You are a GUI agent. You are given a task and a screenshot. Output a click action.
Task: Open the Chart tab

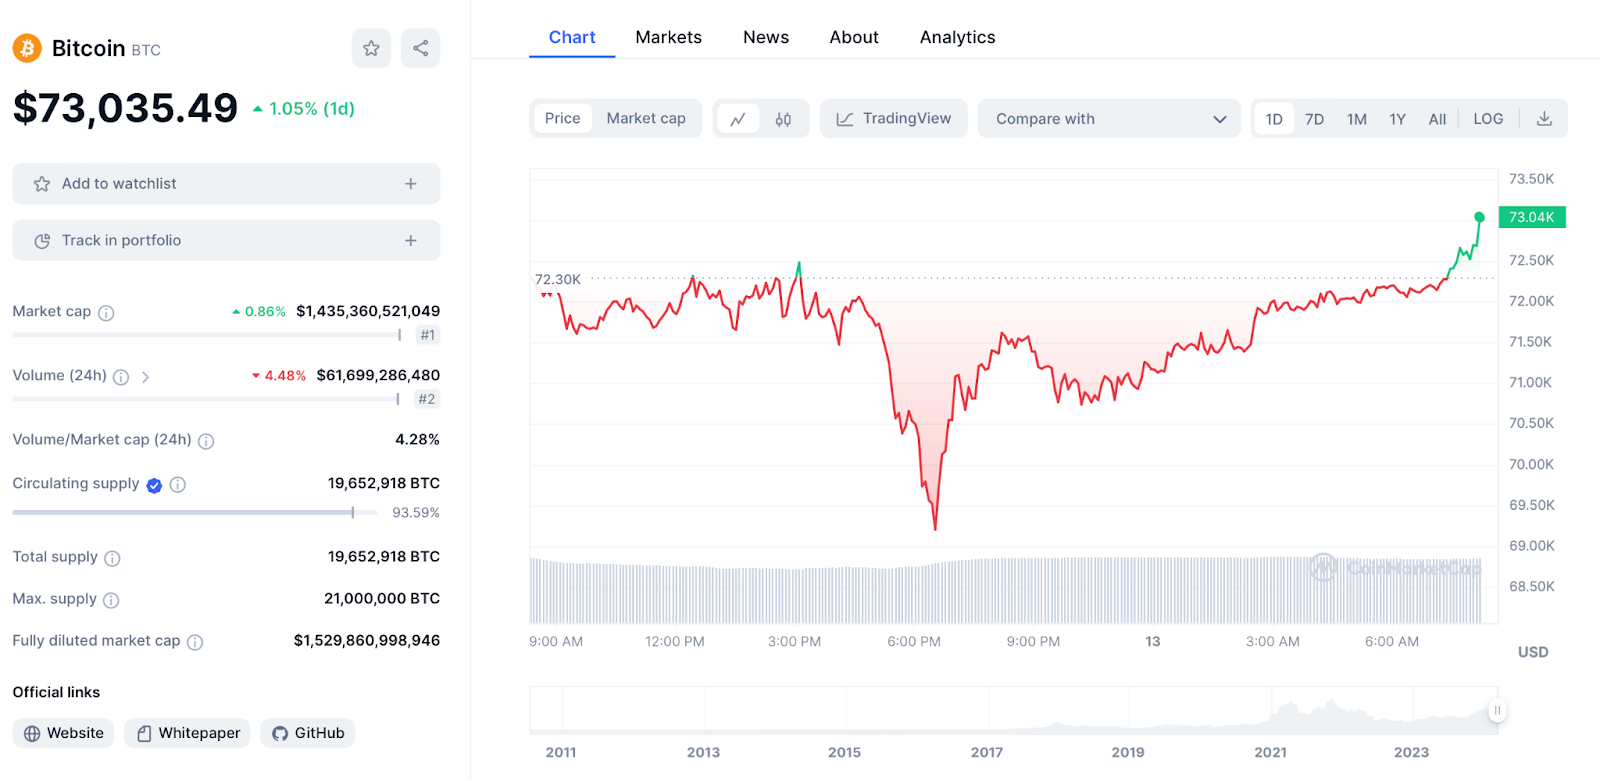coord(572,37)
